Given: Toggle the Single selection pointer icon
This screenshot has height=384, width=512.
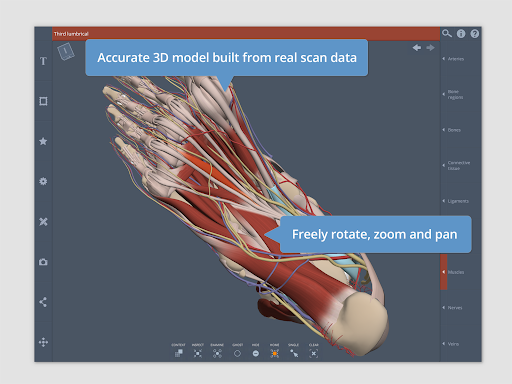Looking at the screenshot, I should pyautogui.click(x=294, y=353).
